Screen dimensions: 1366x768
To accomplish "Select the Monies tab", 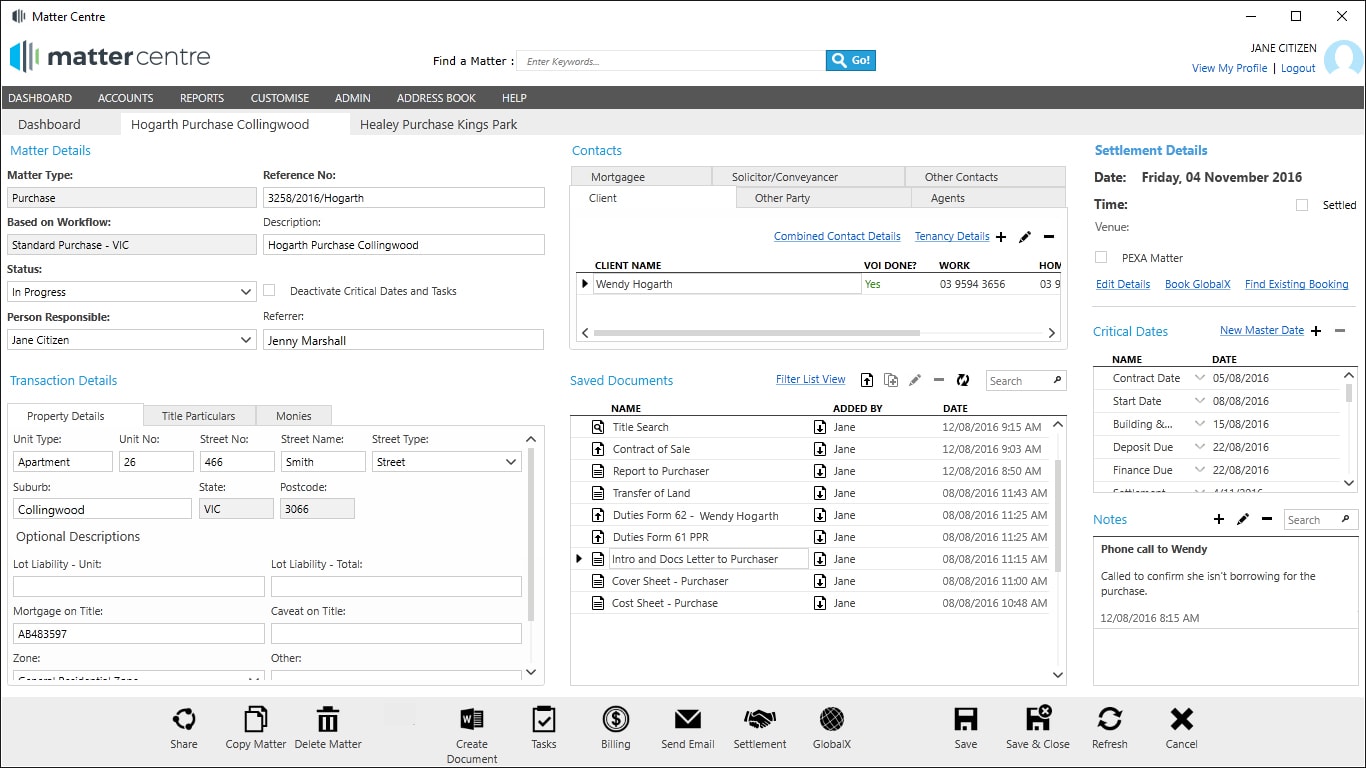I will (294, 416).
